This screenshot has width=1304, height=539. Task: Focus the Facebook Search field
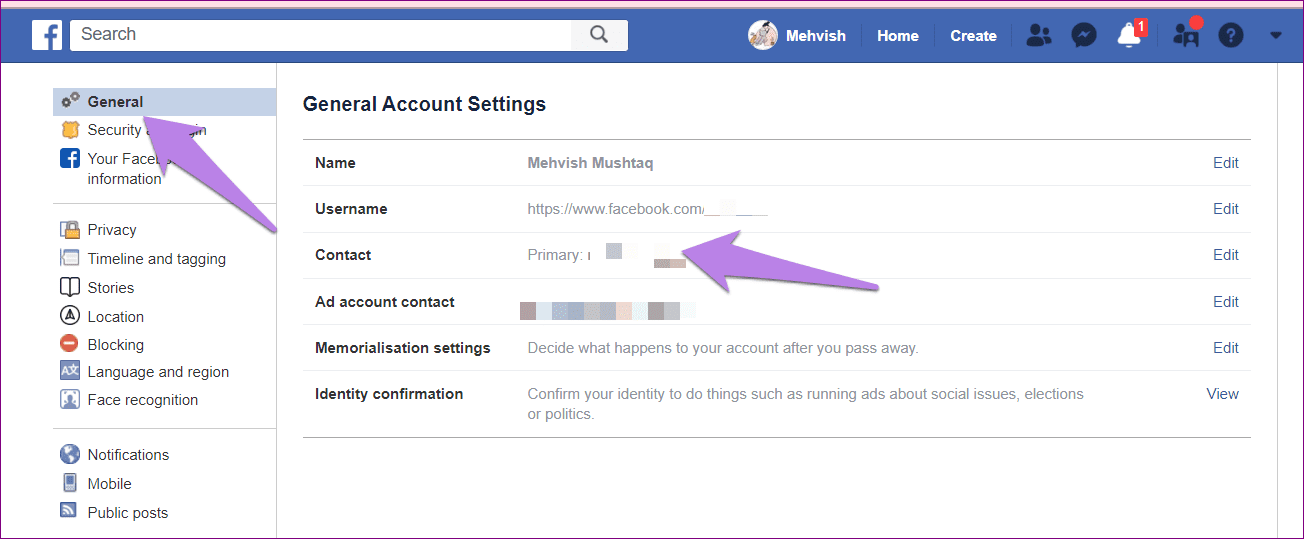321,35
